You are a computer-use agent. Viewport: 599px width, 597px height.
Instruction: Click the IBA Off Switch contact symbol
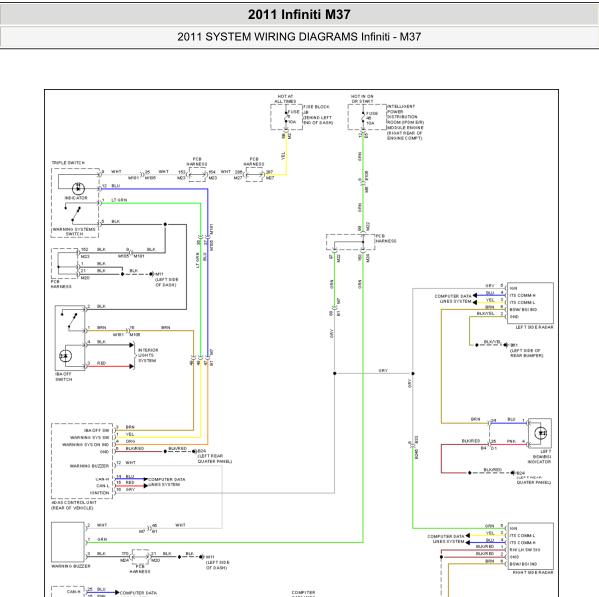tap(71, 320)
